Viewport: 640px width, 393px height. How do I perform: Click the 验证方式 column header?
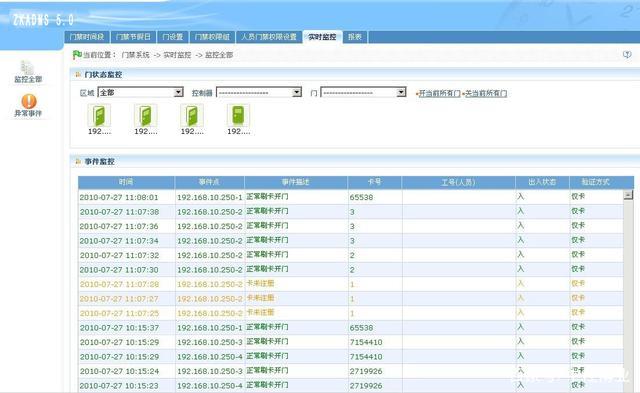[596, 182]
